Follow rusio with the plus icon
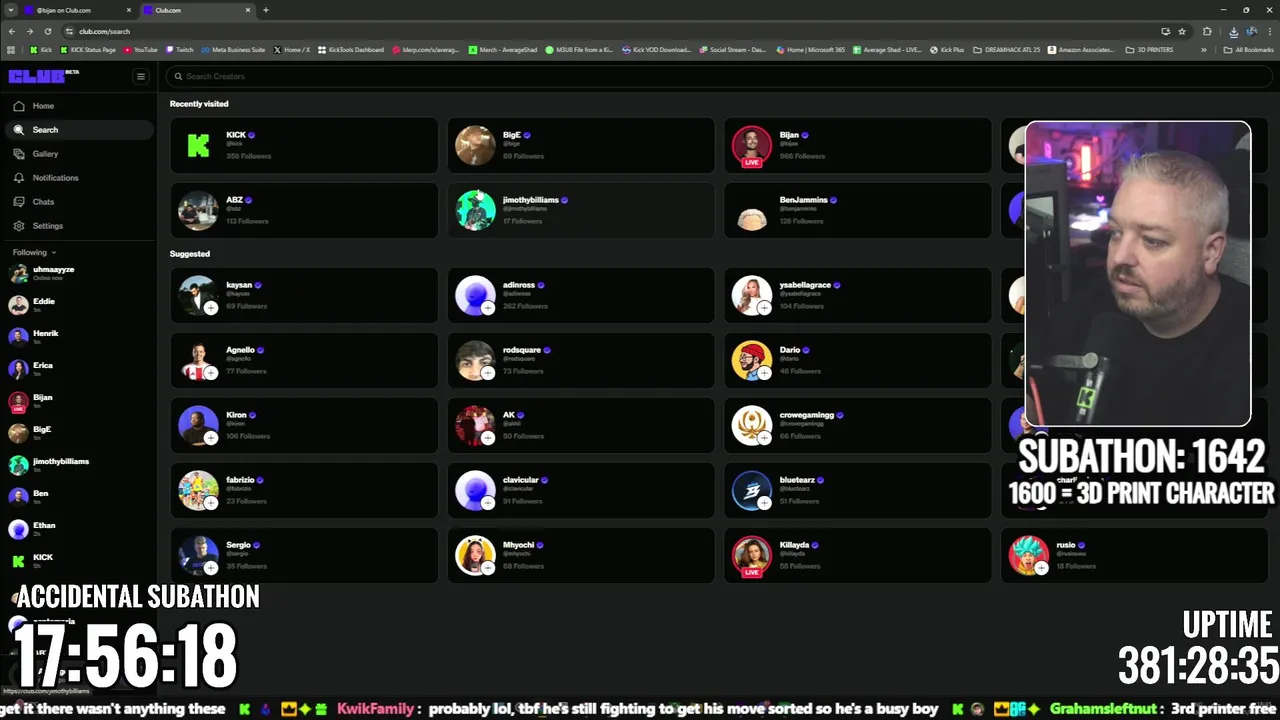 tap(1042, 568)
